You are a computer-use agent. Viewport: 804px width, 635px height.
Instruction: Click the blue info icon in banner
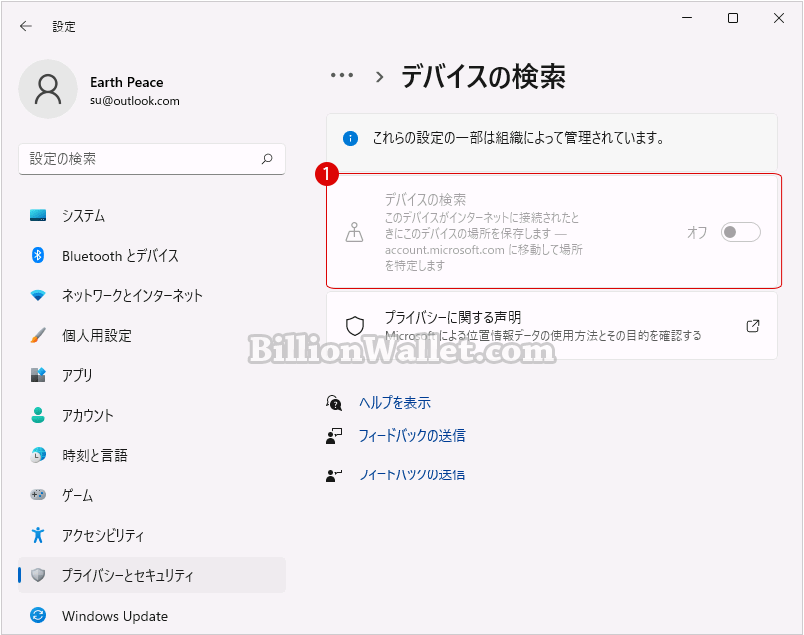(x=350, y=138)
